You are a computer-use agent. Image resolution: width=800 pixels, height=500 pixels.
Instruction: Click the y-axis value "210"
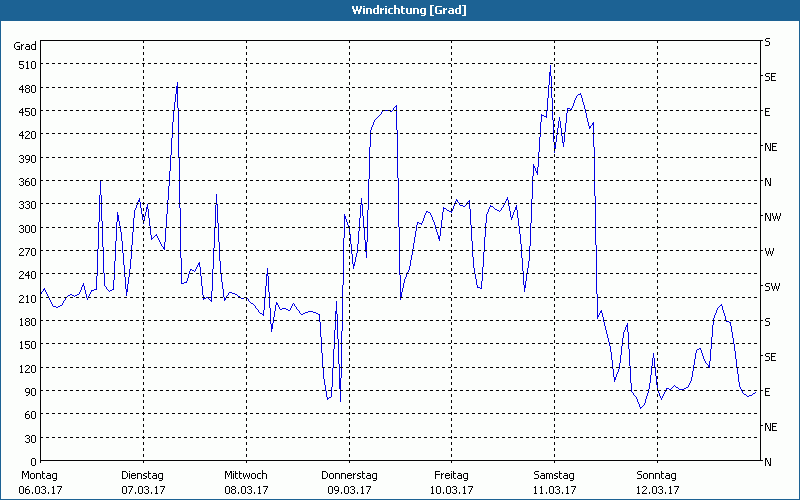coord(27,298)
